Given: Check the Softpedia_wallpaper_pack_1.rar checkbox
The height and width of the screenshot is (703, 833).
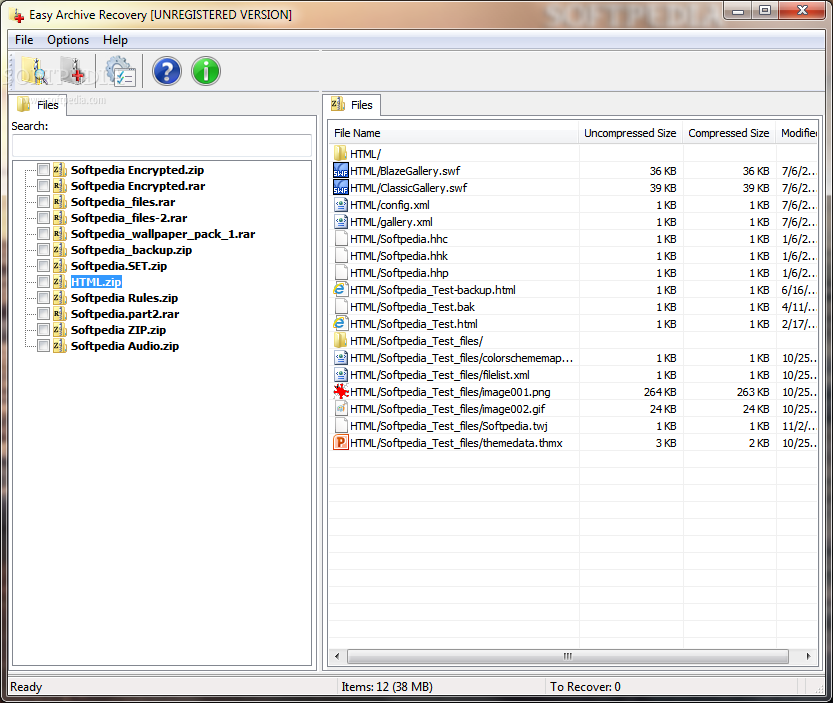Looking at the screenshot, I should pos(44,234).
